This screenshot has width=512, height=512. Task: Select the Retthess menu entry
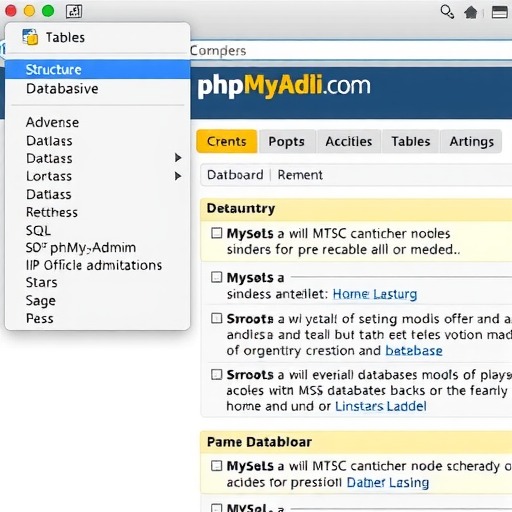point(52,212)
